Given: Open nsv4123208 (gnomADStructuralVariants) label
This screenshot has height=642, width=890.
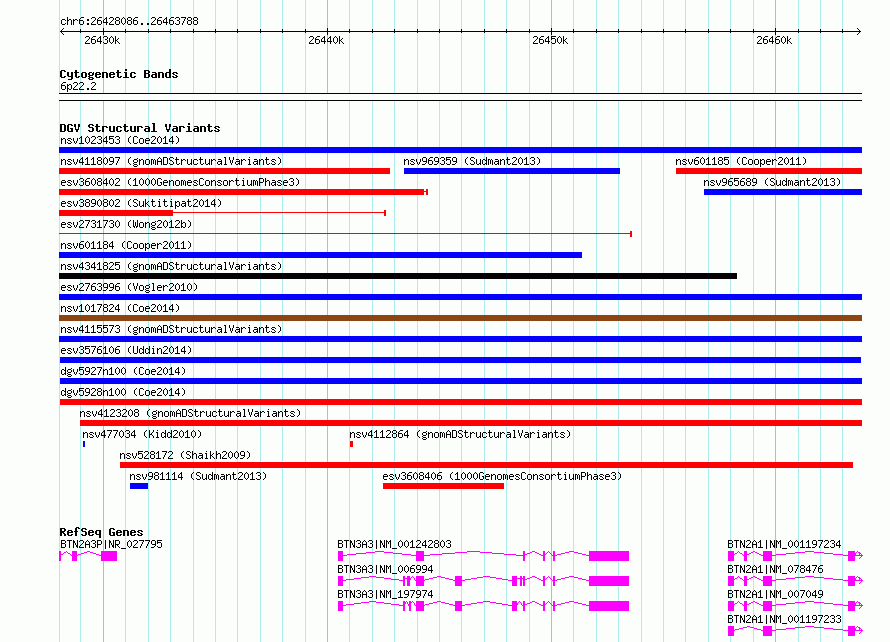Looking at the screenshot, I should [x=190, y=413].
